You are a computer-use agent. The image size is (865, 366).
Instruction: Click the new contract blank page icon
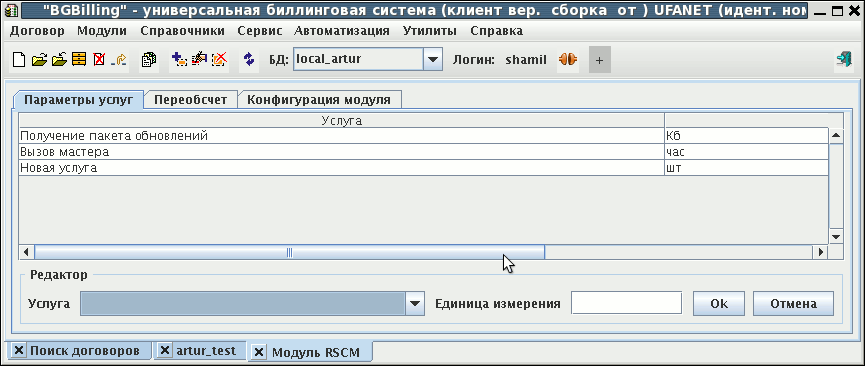click(x=19, y=59)
